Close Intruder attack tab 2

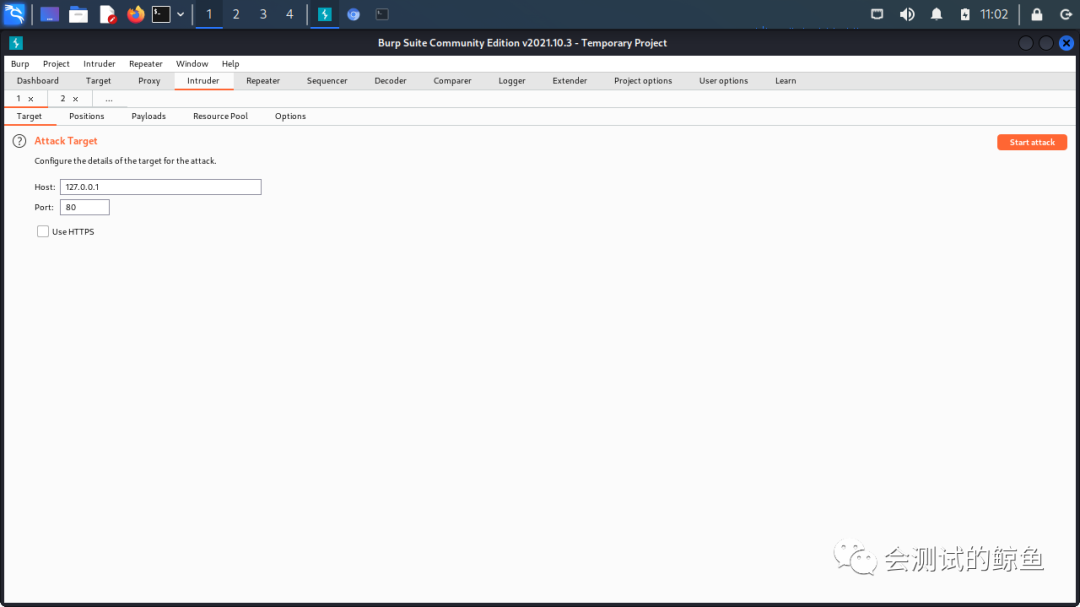tap(76, 99)
